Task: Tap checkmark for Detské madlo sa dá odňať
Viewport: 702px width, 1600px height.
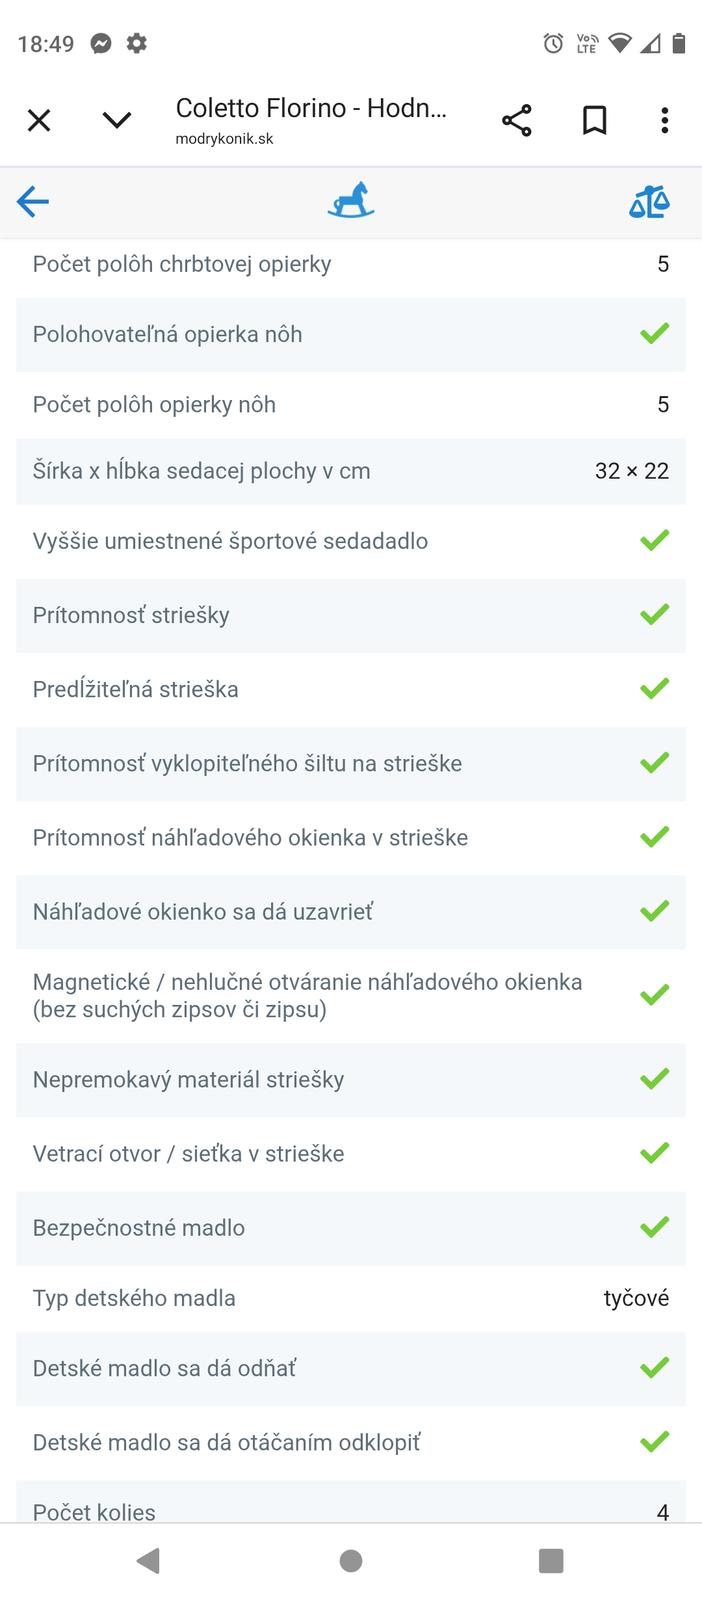Action: (x=655, y=1367)
